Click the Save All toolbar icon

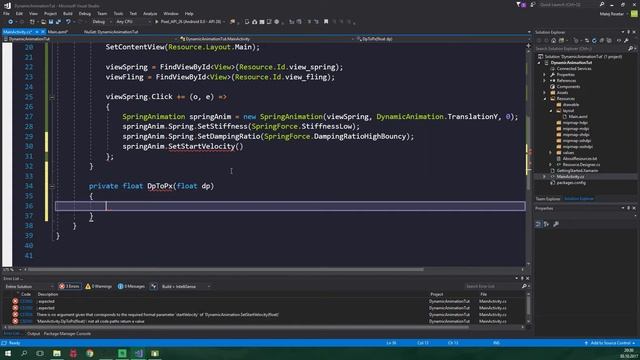coord(58,22)
